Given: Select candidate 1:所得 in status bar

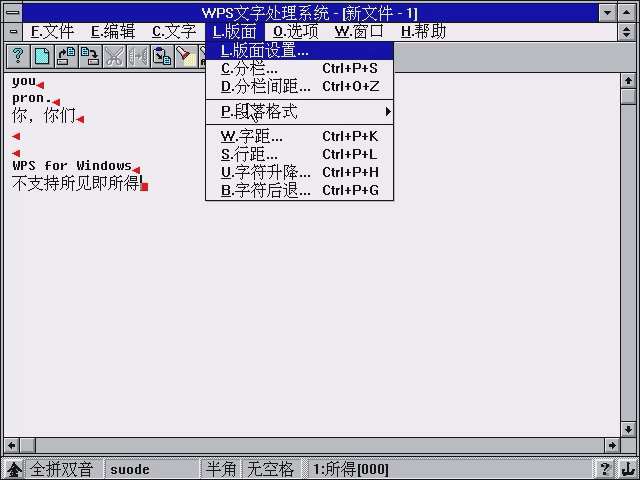Looking at the screenshot, I should (351, 469).
